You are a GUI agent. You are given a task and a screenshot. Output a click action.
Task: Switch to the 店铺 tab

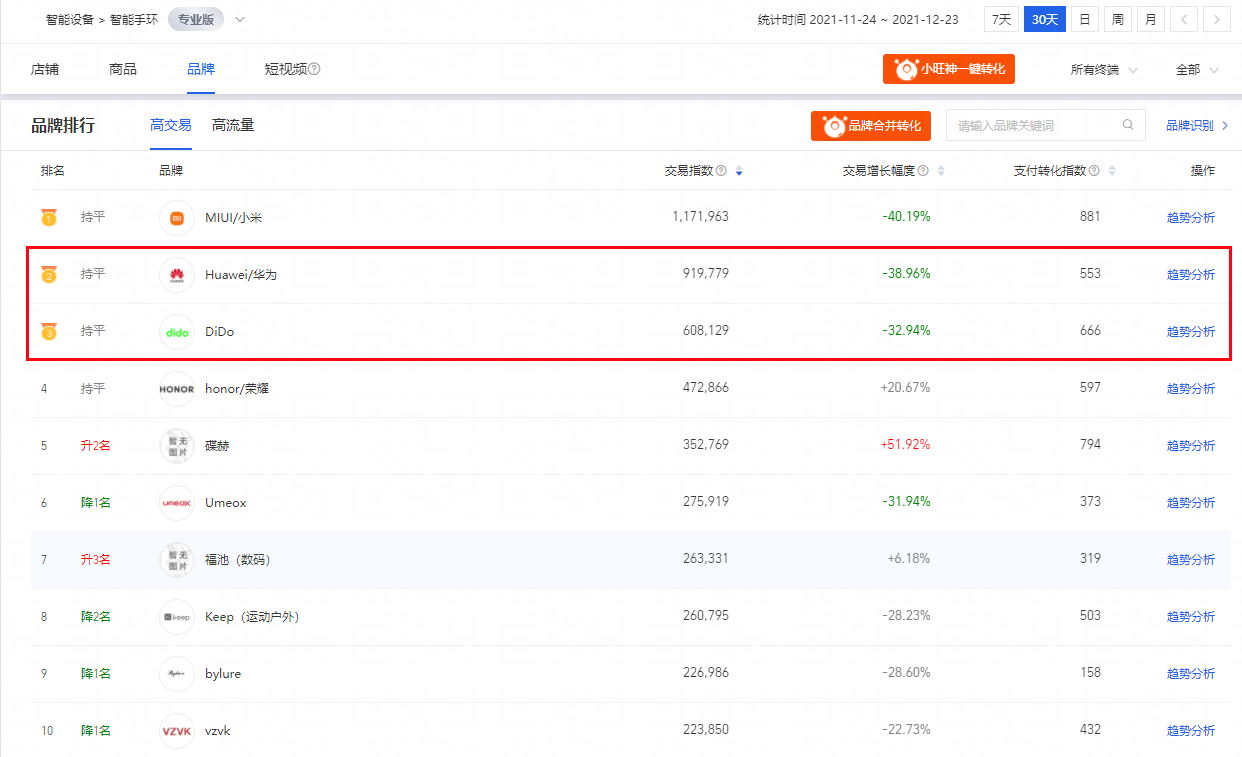[45, 69]
